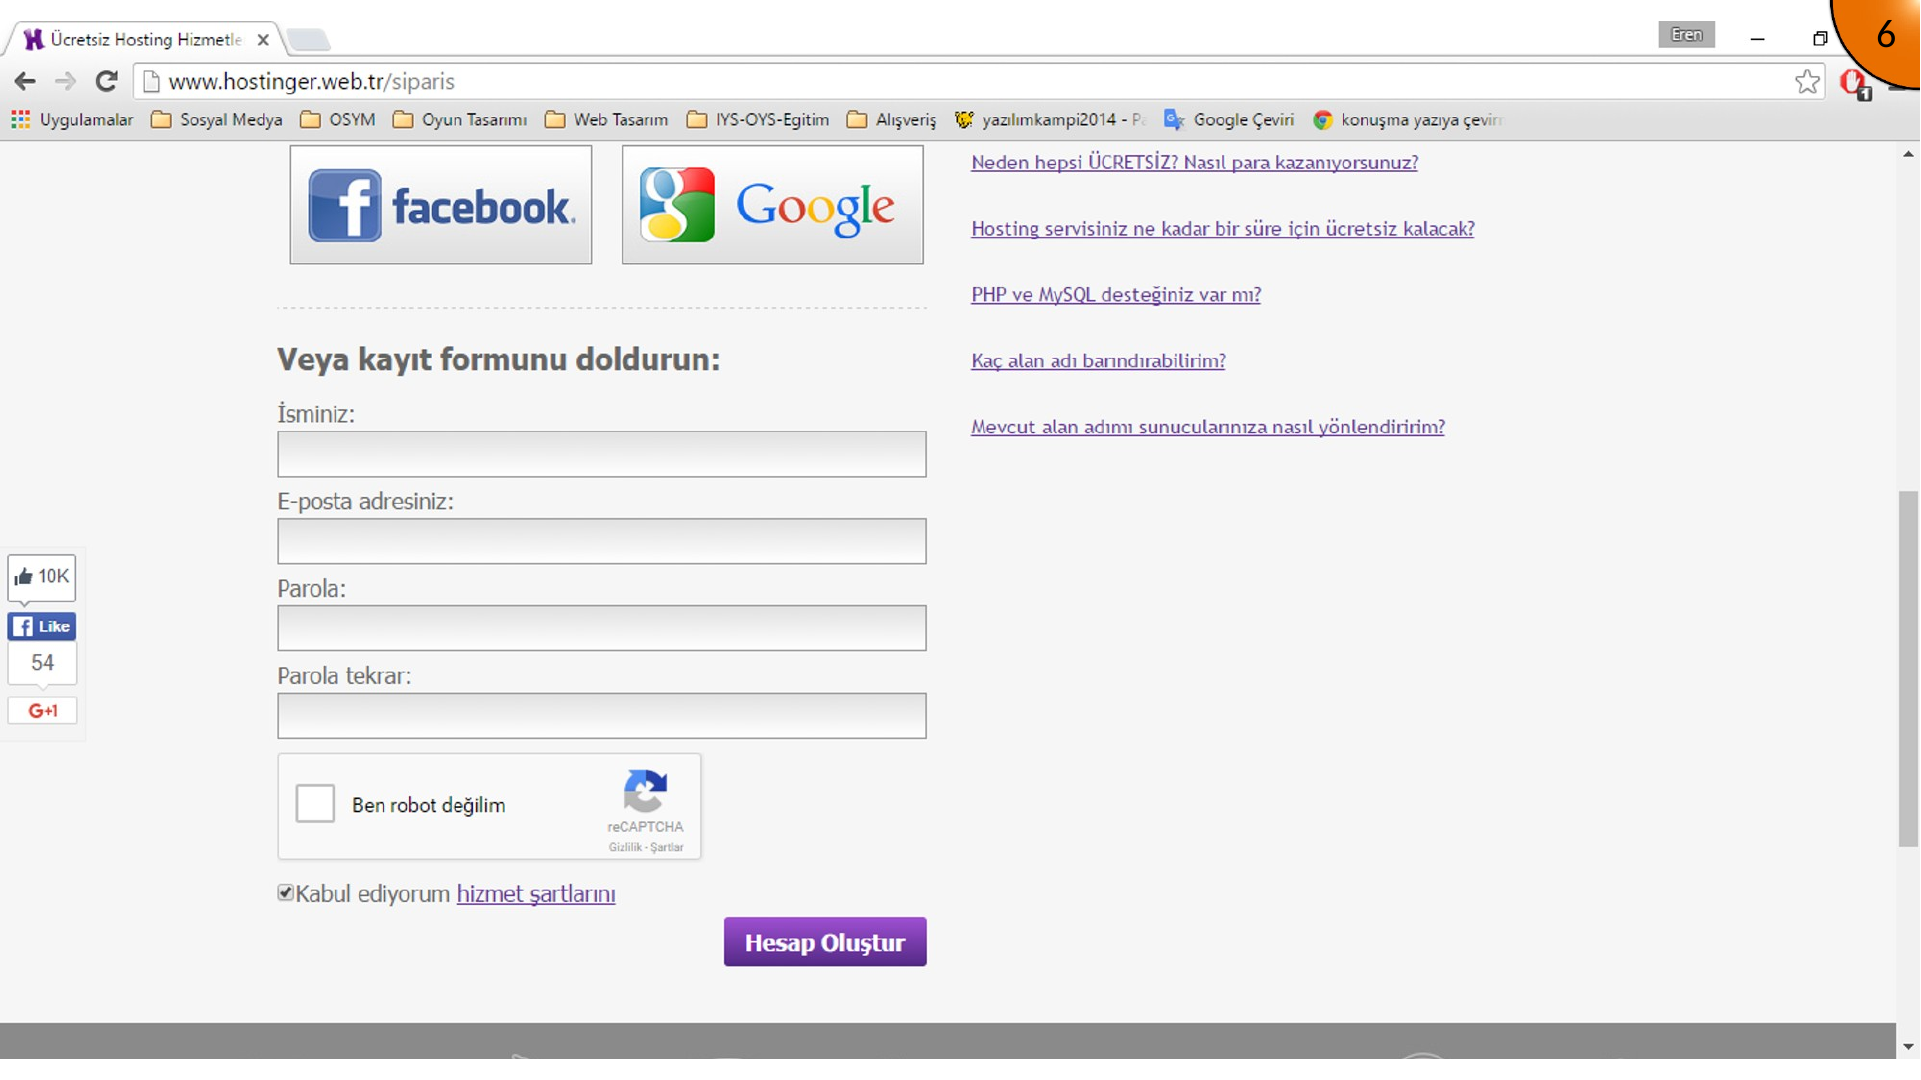The width and height of the screenshot is (1921, 1080).
Task: Bookmark this page with the star icon
Action: [x=1807, y=82]
